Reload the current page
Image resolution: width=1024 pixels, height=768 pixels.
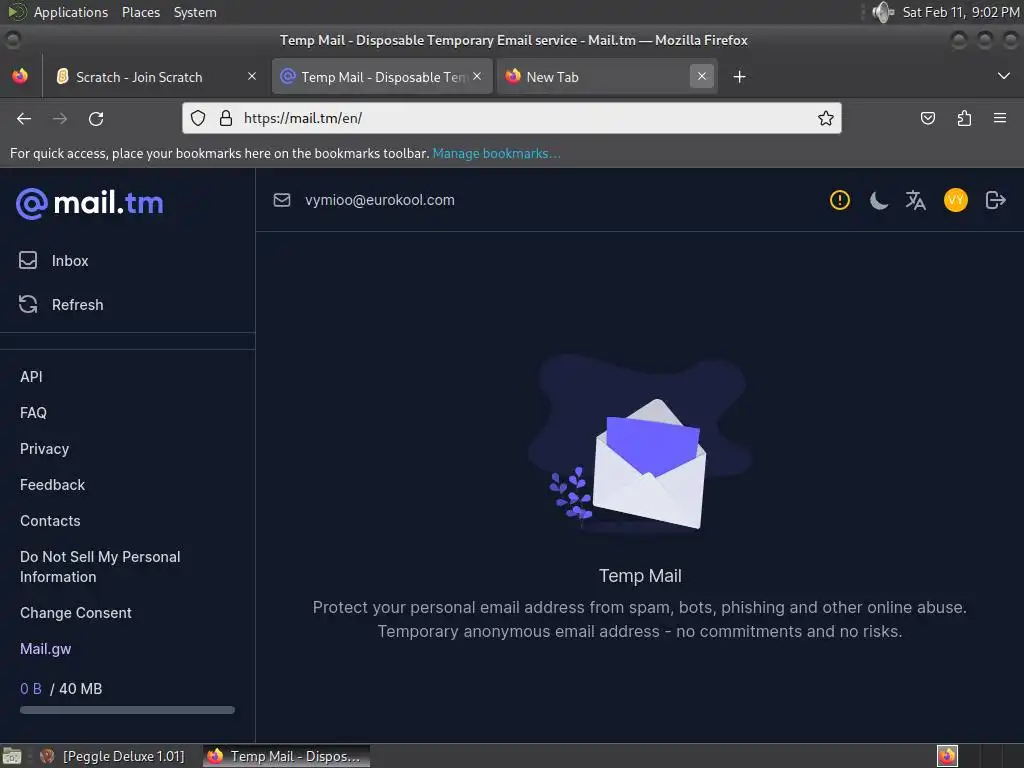click(96, 118)
